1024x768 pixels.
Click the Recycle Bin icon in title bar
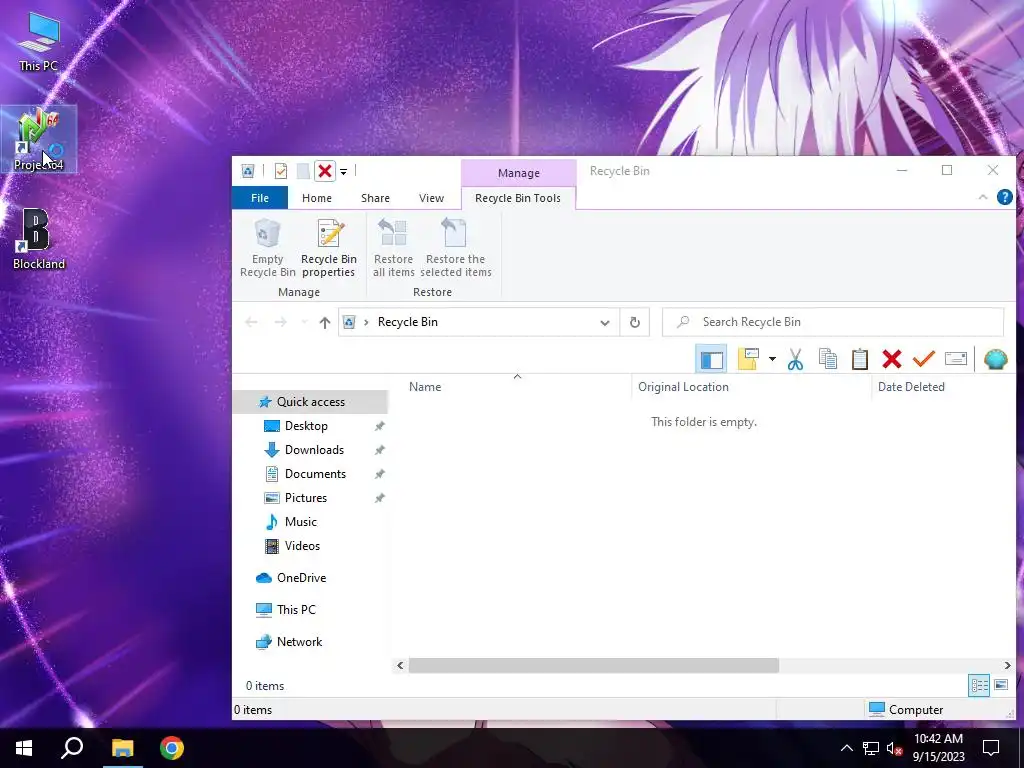(x=248, y=171)
